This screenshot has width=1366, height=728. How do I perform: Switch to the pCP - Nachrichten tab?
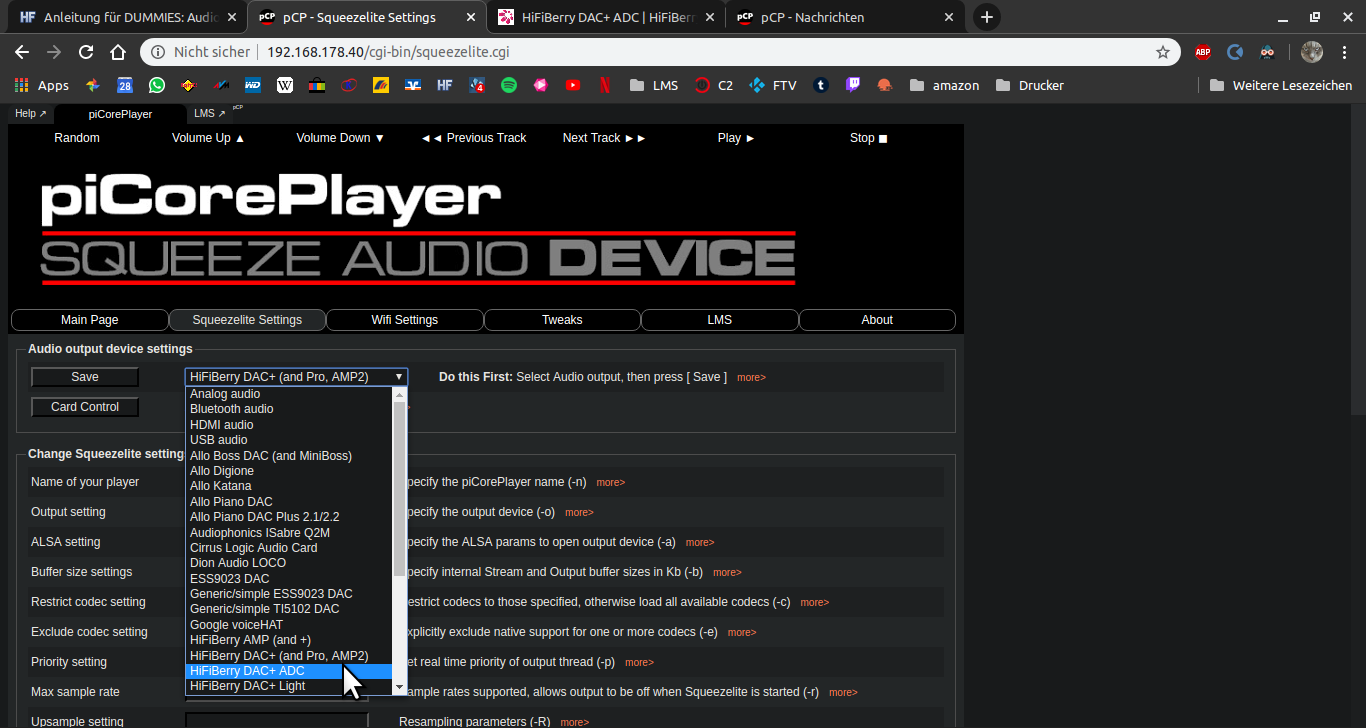844,17
